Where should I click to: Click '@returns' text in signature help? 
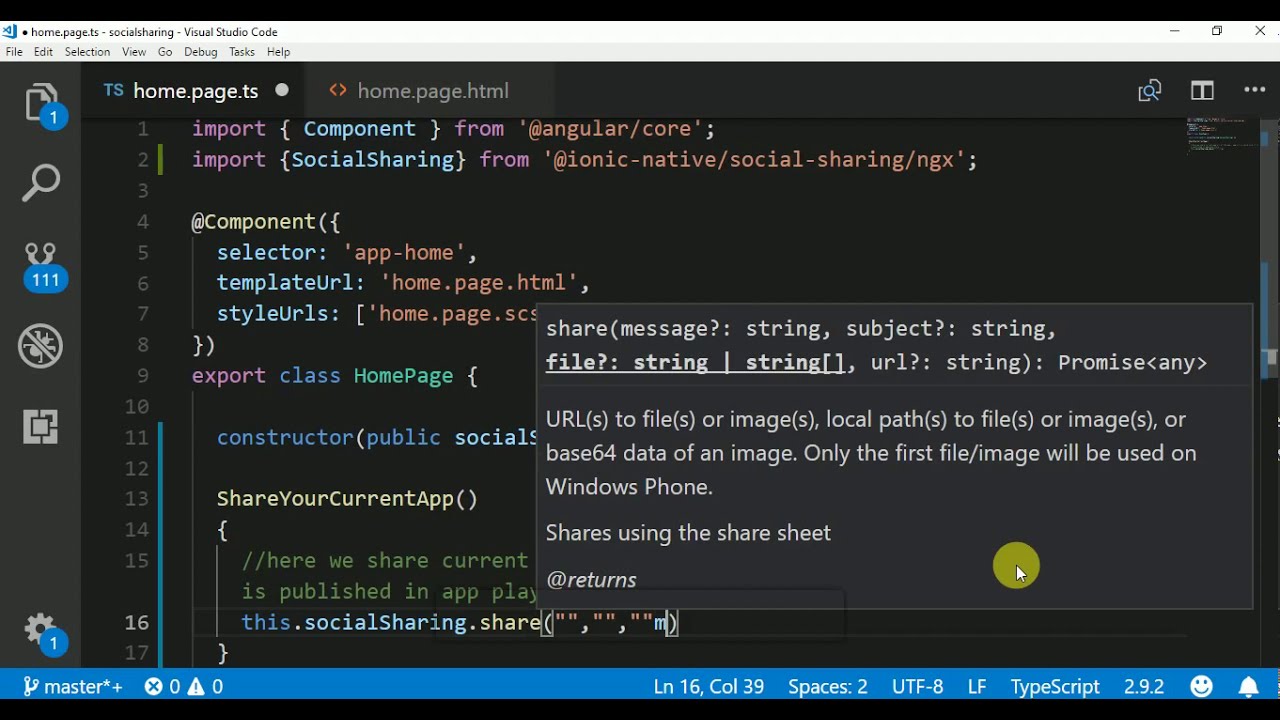coord(591,580)
